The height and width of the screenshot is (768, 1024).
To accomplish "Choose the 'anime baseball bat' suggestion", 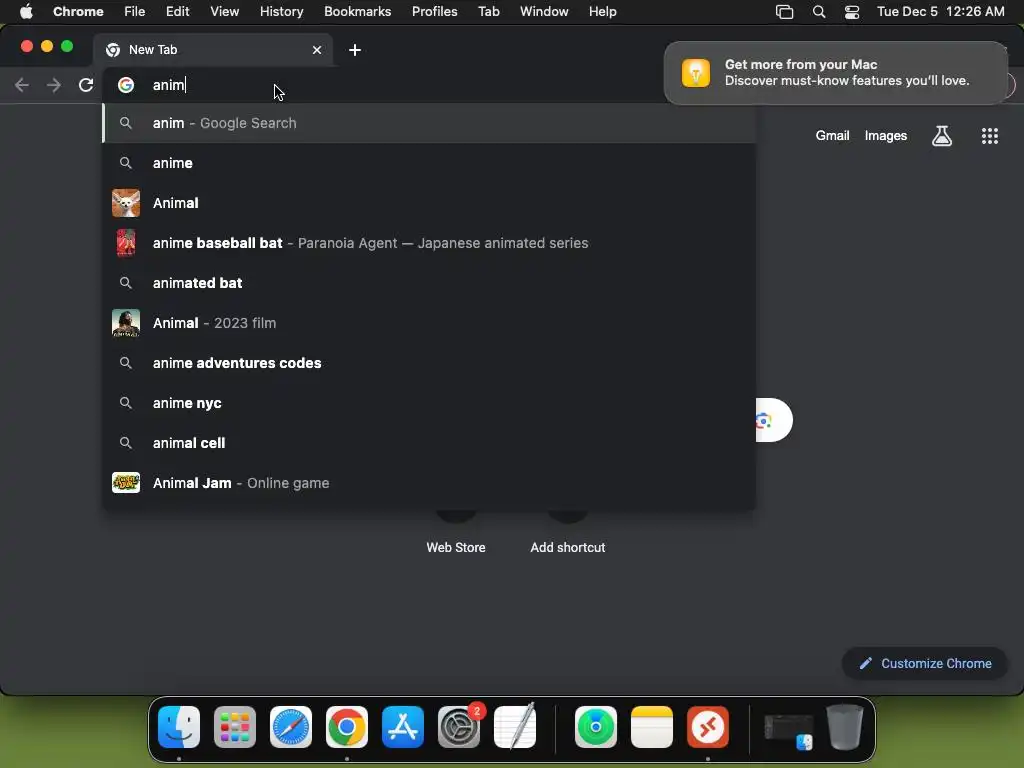I will (x=429, y=243).
